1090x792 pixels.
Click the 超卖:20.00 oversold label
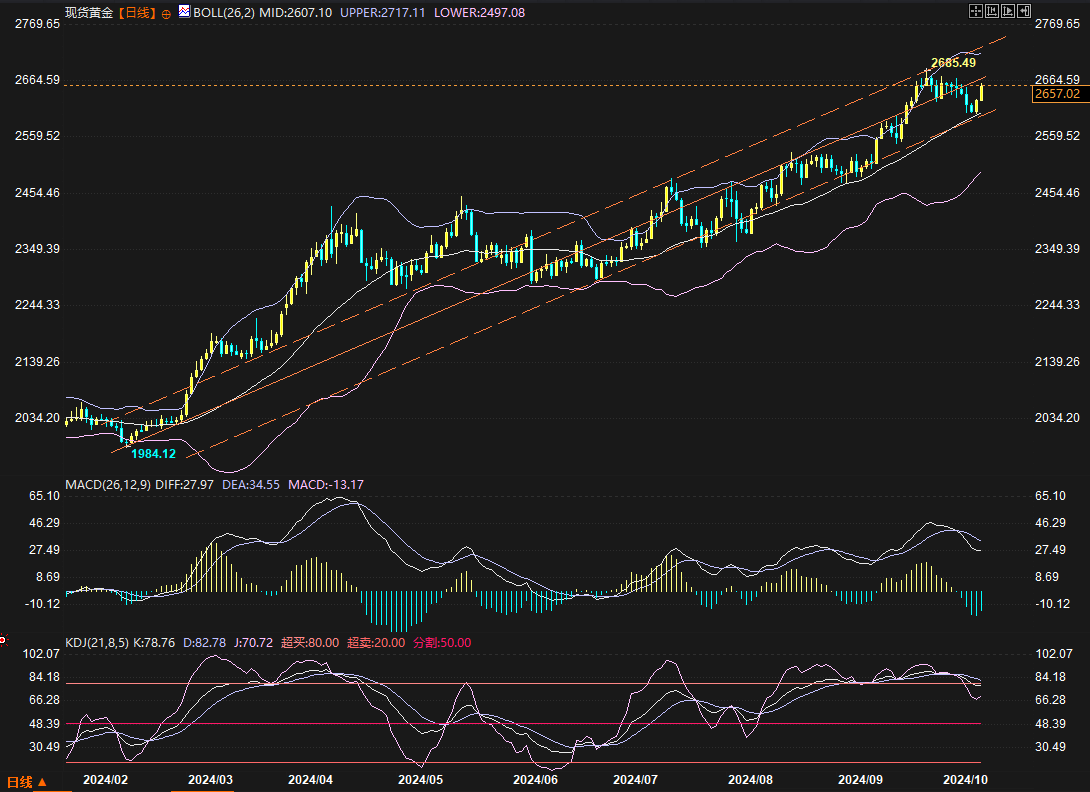pos(375,643)
